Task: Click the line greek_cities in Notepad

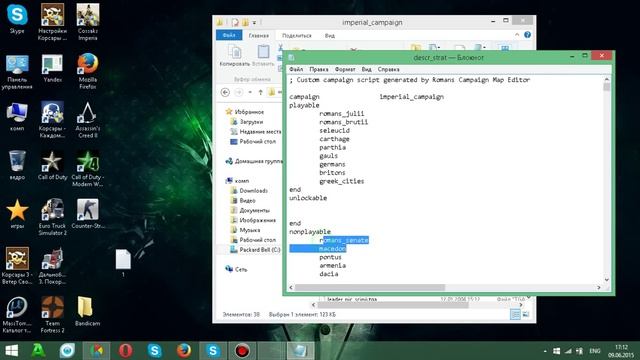Action: point(342,181)
